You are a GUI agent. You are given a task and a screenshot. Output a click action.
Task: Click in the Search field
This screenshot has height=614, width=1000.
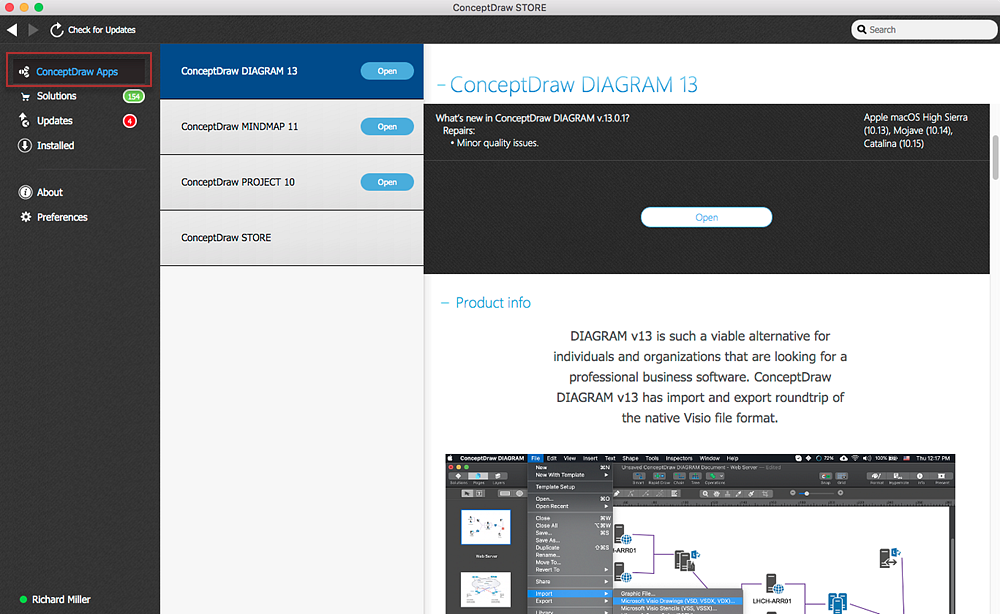(923, 29)
